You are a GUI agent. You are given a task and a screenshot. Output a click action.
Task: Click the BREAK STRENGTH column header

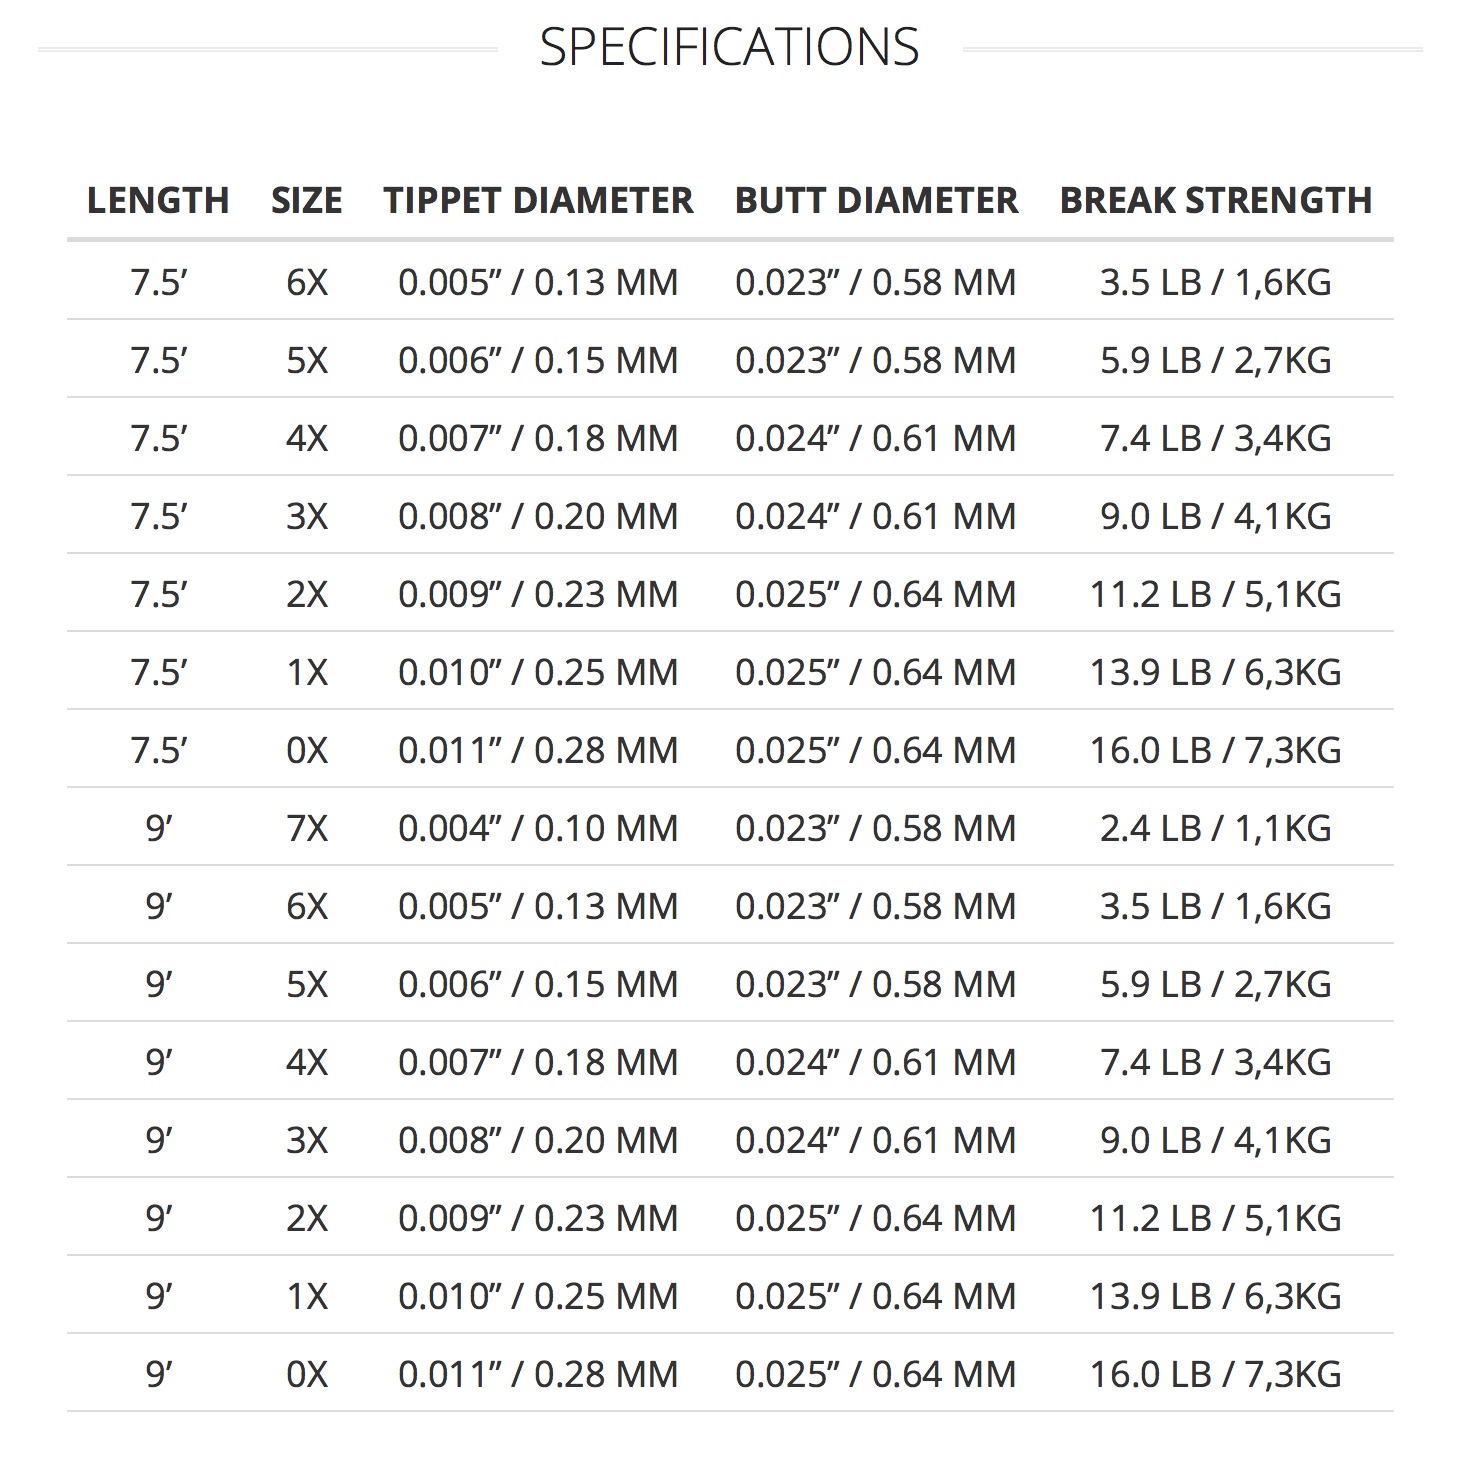click(x=1216, y=200)
